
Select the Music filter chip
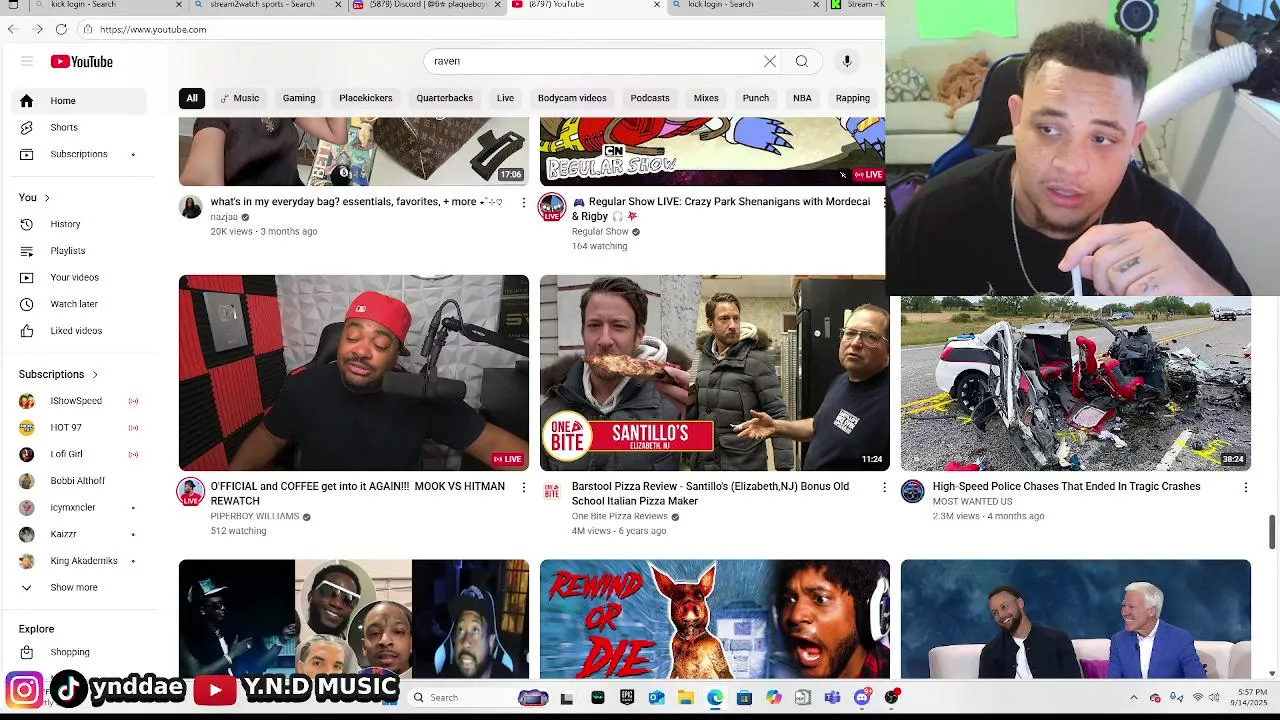tap(240, 98)
